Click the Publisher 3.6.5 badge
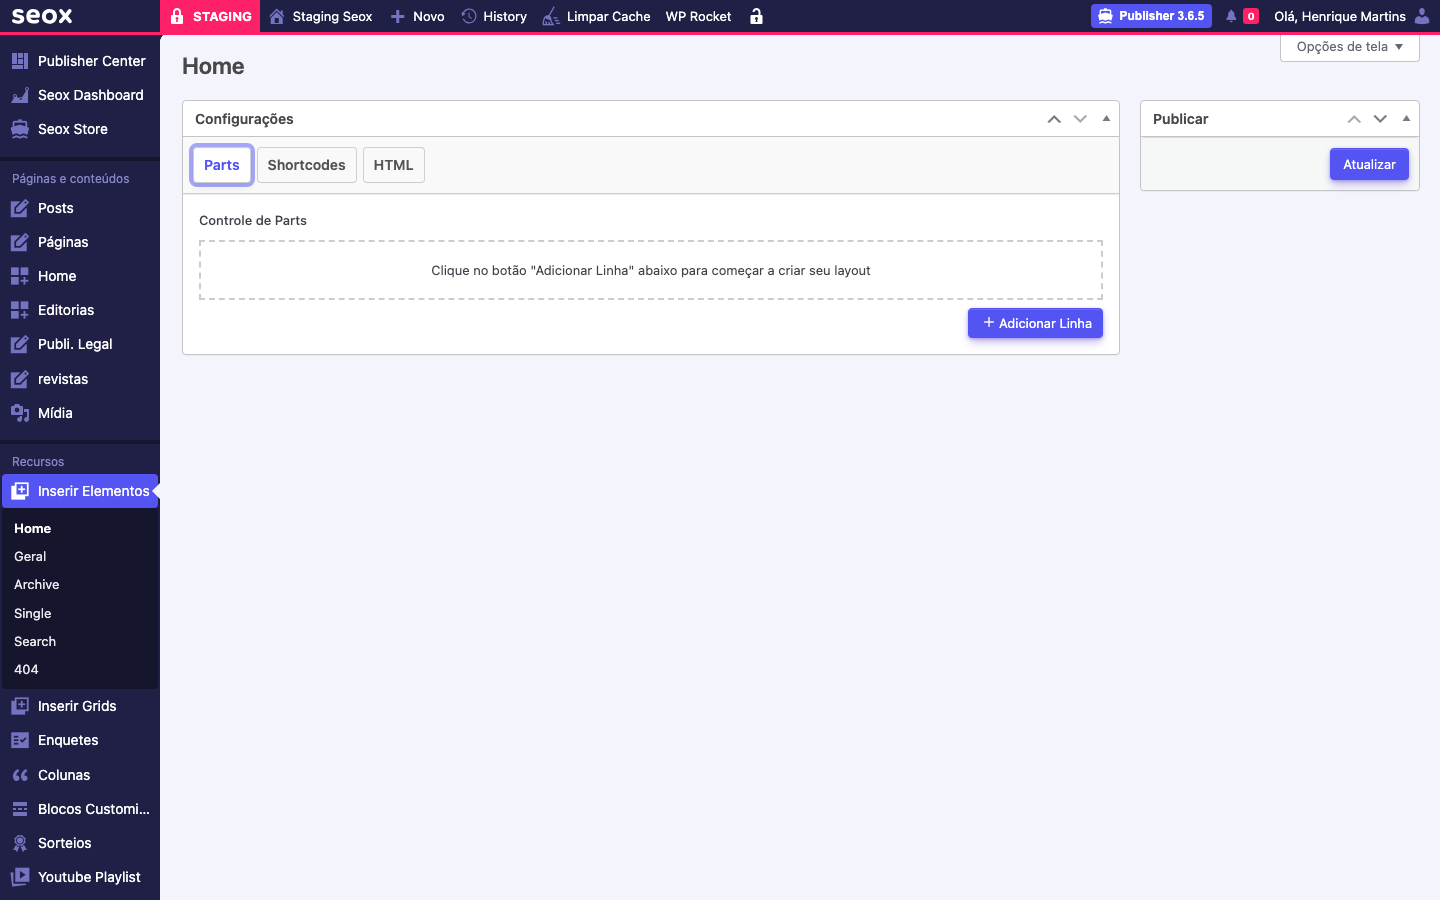 1151,16
